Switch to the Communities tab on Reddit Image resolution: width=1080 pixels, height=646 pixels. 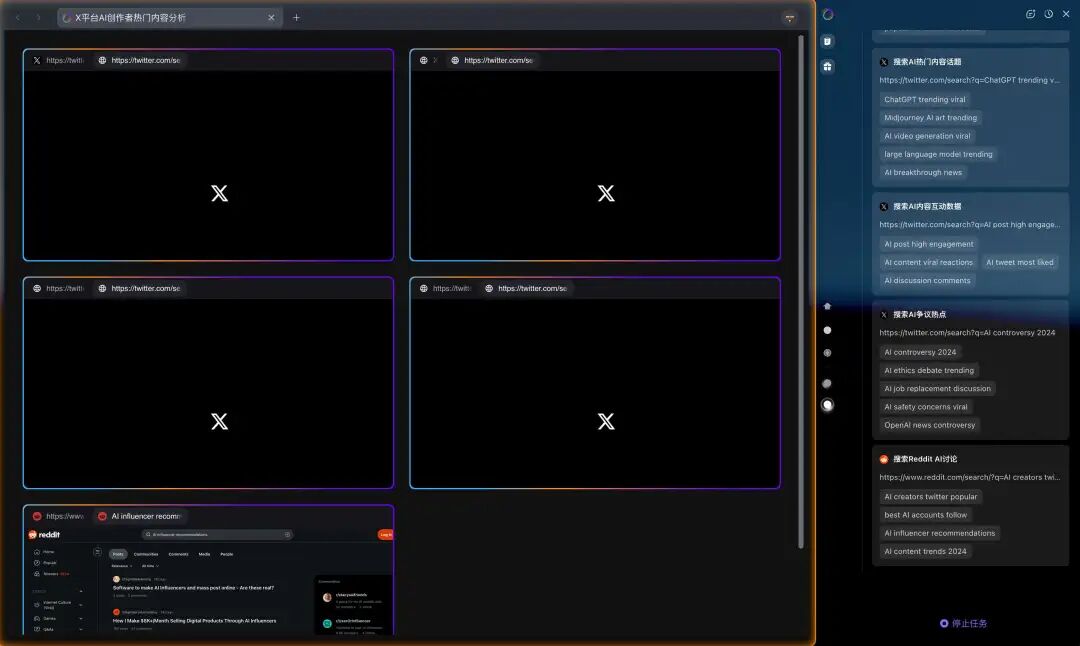(145, 554)
